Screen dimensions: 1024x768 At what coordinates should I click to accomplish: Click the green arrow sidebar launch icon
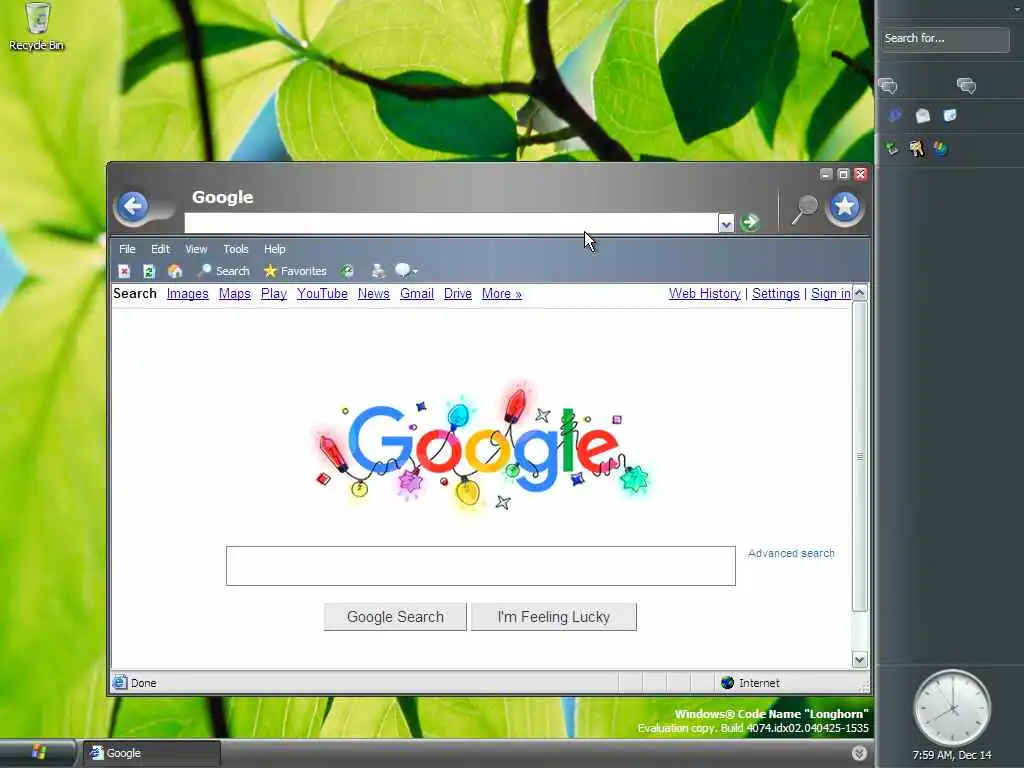point(891,148)
